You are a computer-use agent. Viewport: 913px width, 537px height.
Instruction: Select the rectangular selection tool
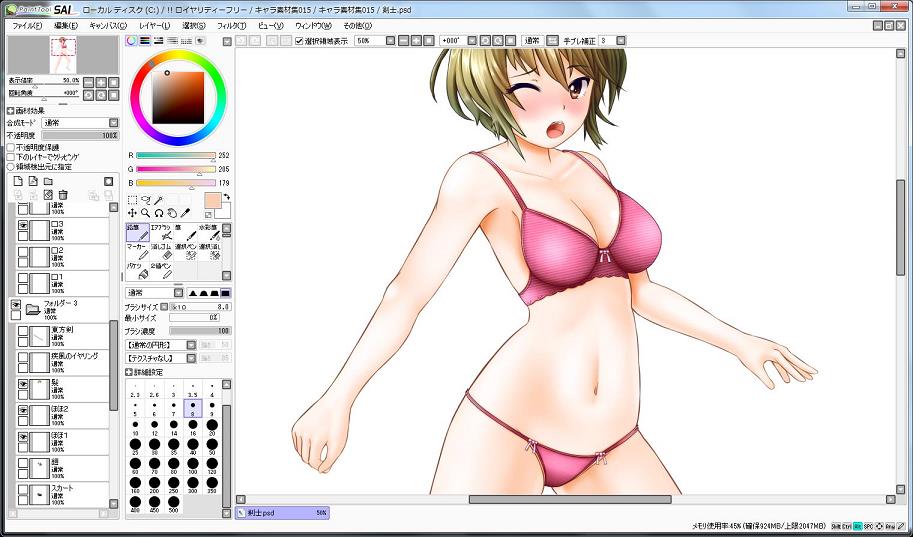(133, 200)
